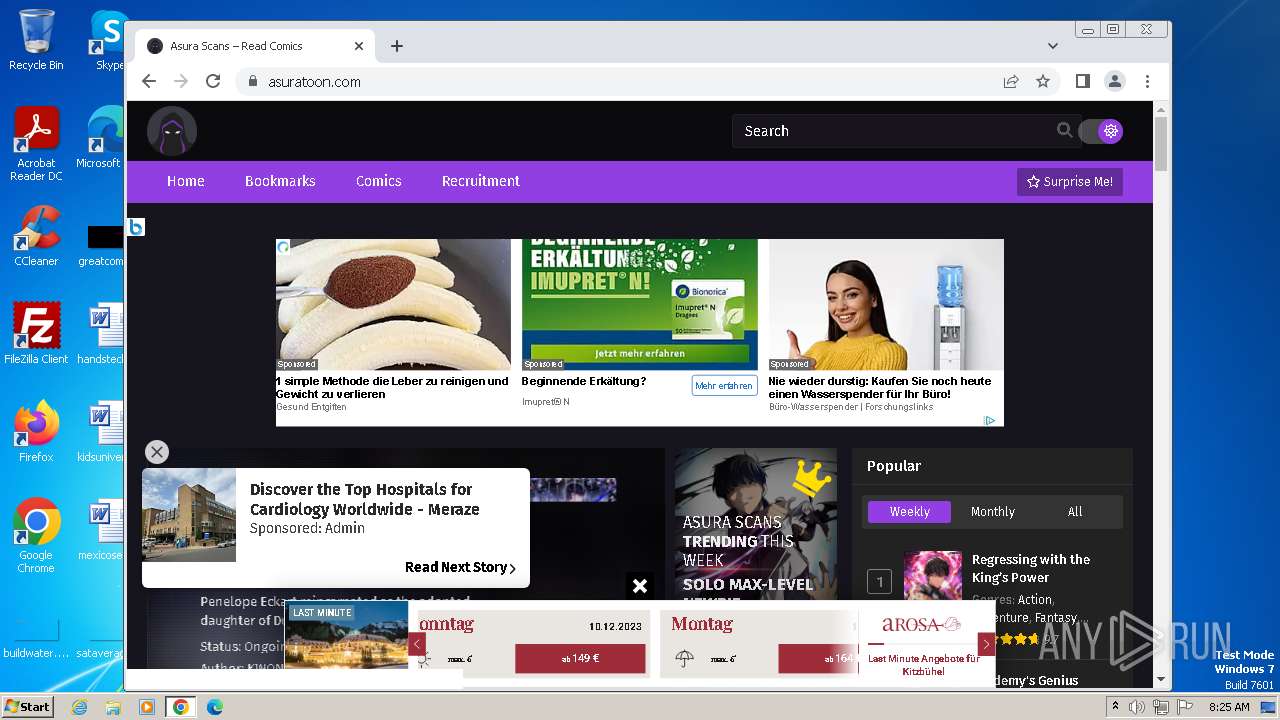
Task: Open the Recruitment menu item
Action: pyautogui.click(x=481, y=181)
